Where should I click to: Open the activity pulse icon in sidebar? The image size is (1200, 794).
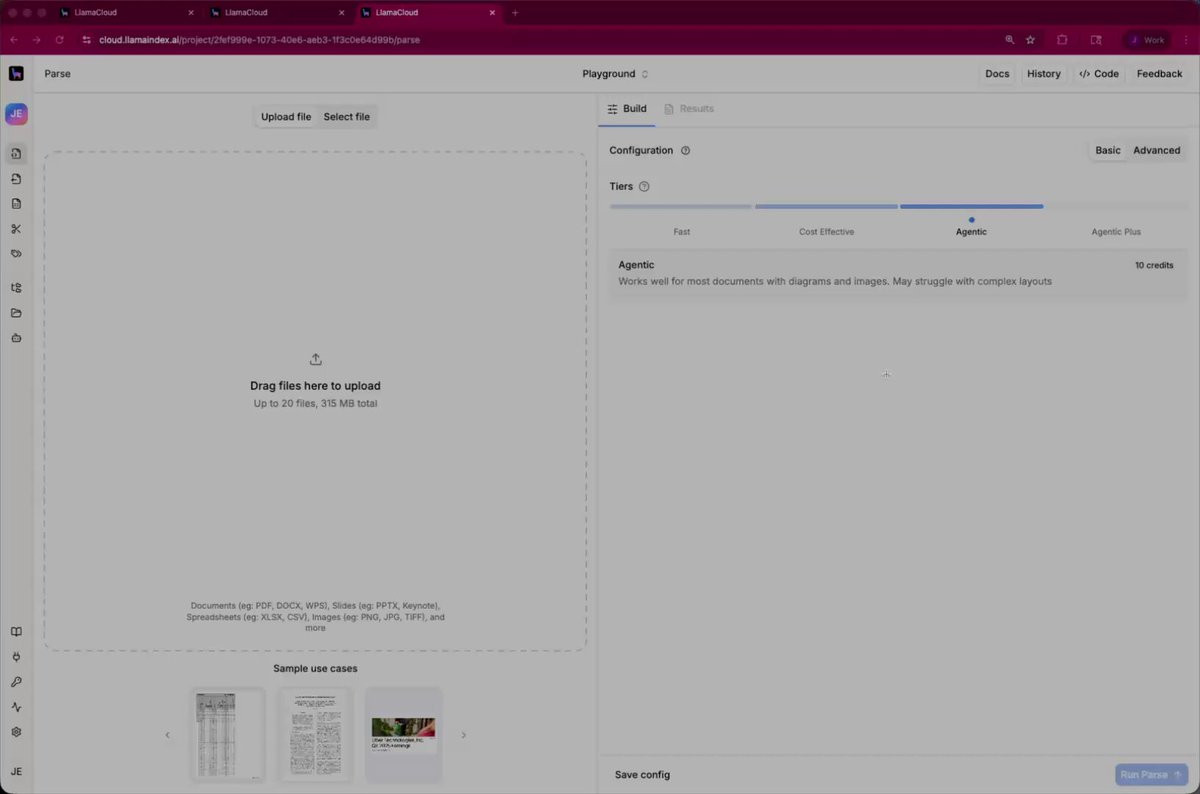pyautogui.click(x=16, y=707)
